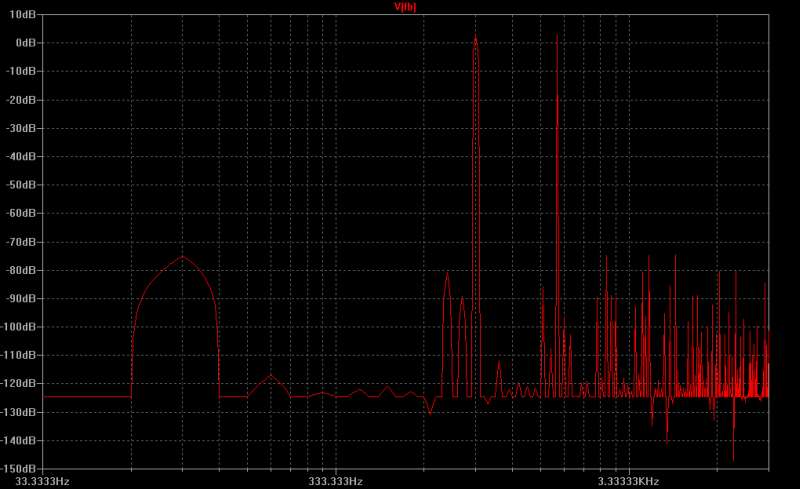Click the red V(b) trace label
Viewport: 800px width, 489px height.
(x=405, y=7)
